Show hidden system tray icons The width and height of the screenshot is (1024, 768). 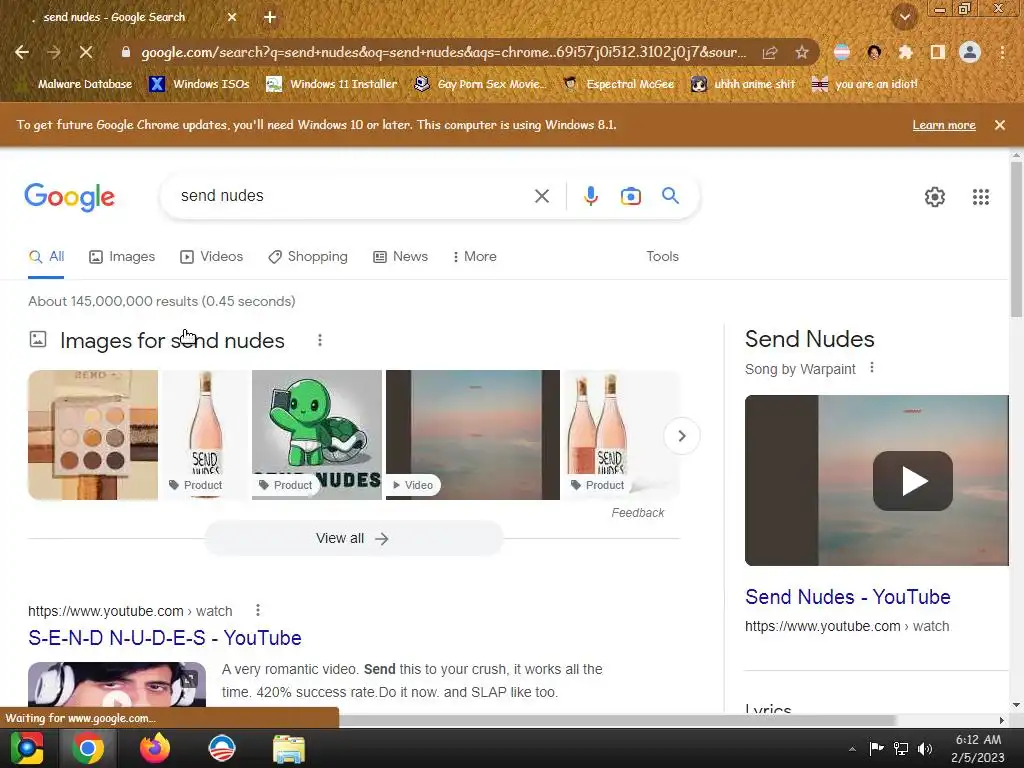(852, 749)
